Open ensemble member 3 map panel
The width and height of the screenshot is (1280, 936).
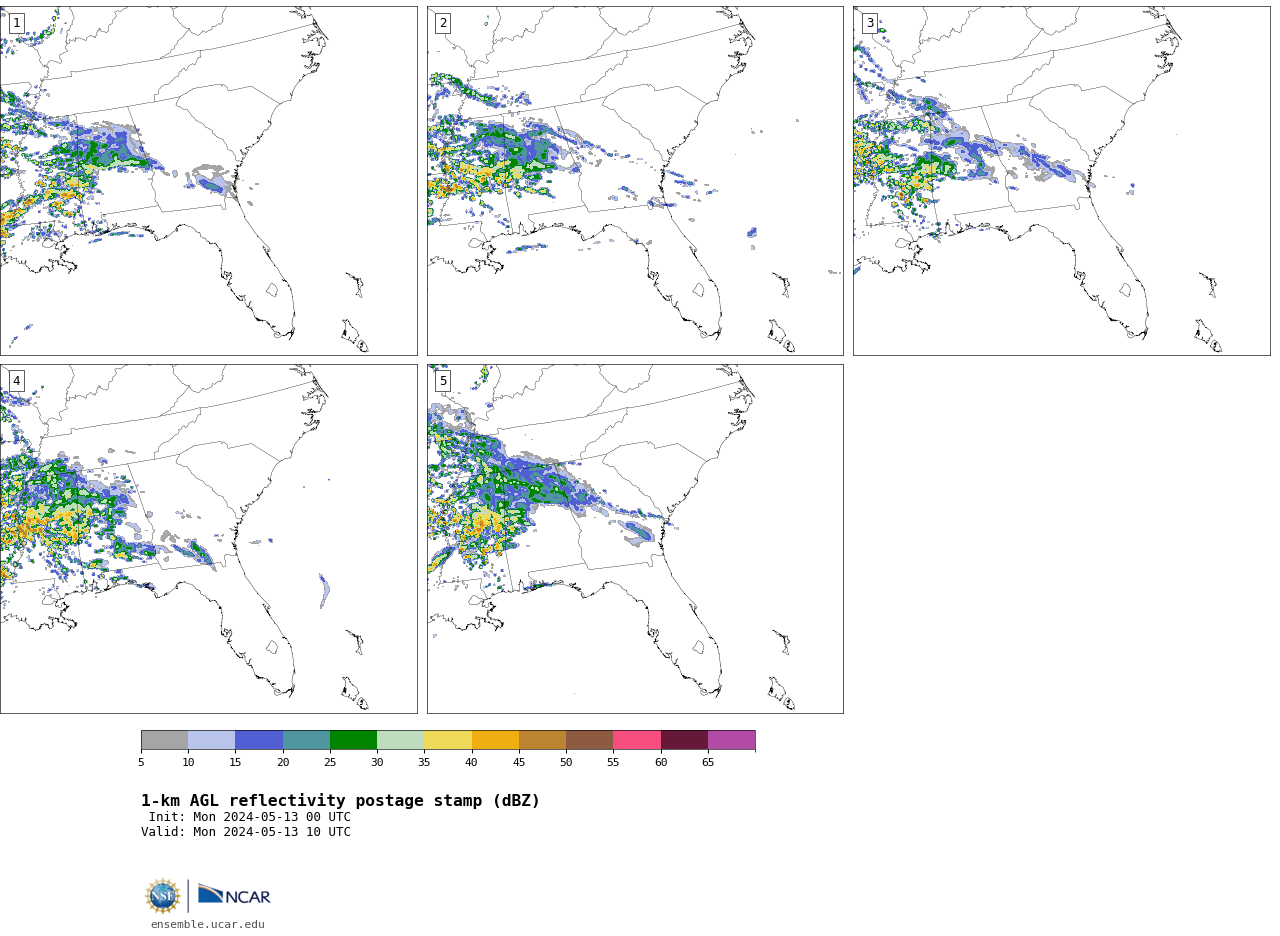pyautogui.click(x=1061, y=181)
